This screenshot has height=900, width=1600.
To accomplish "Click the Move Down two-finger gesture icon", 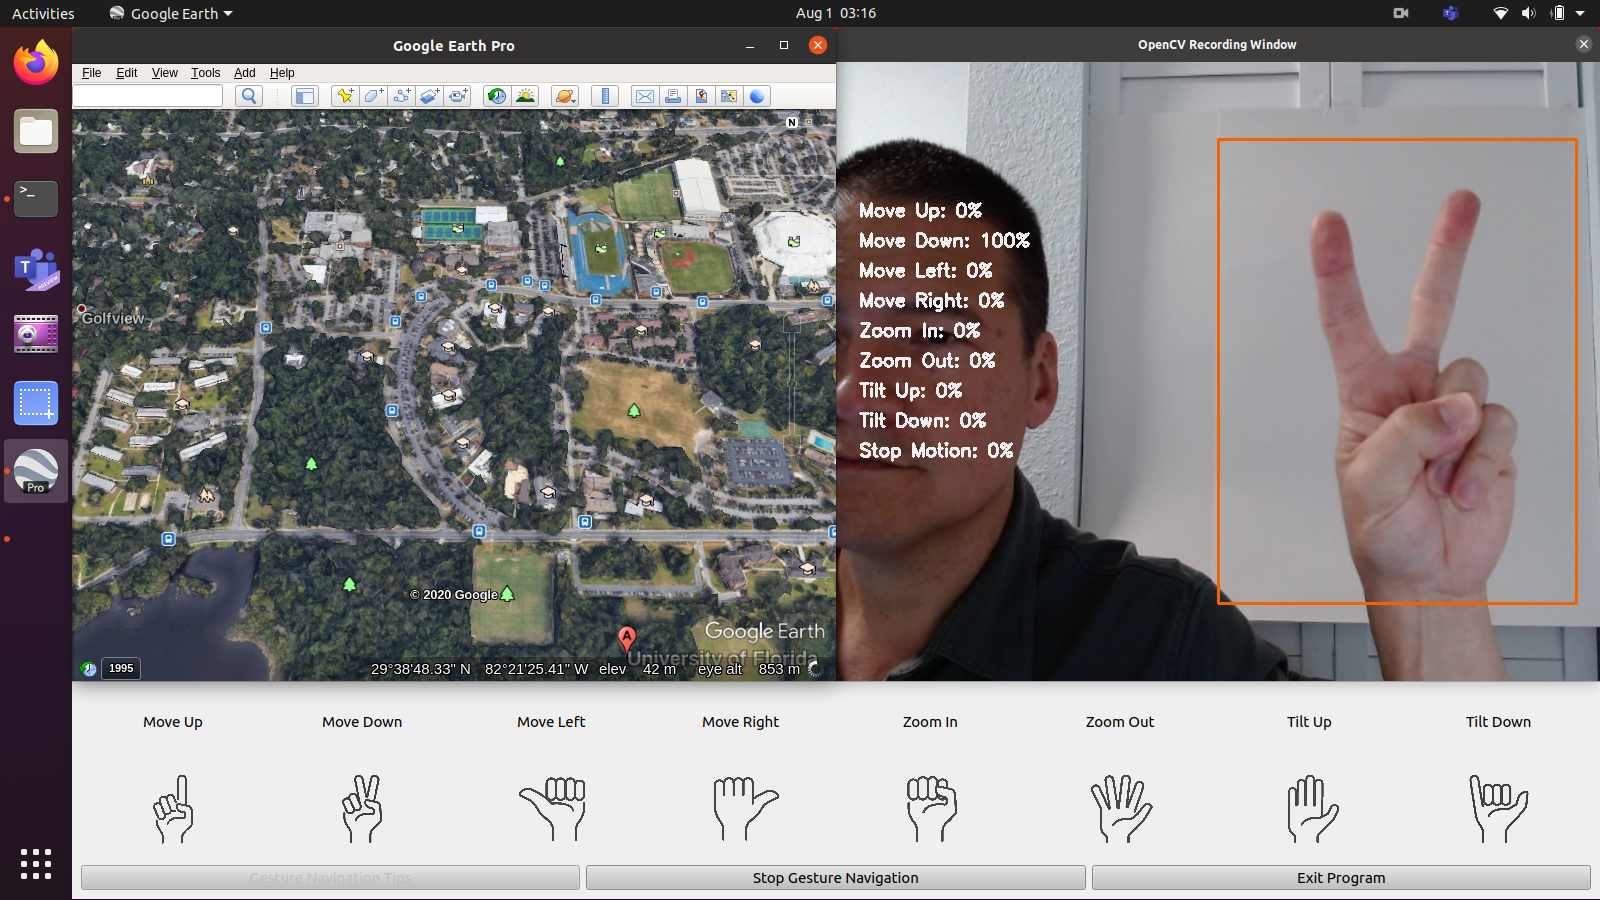I will click(362, 808).
